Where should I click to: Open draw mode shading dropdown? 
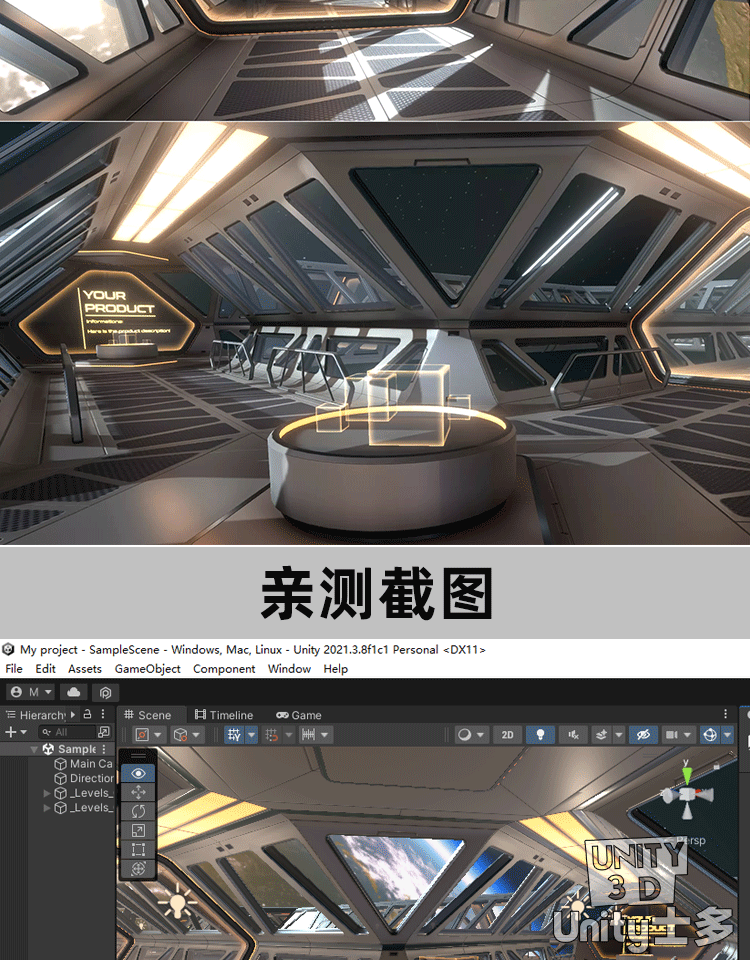tap(471, 735)
